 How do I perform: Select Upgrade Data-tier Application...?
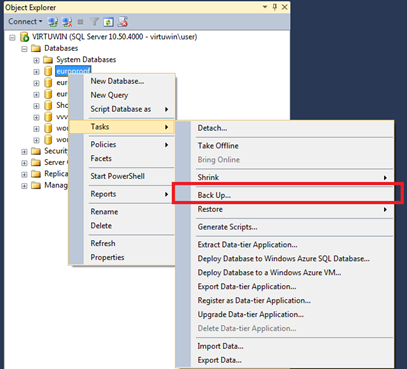pos(285,315)
